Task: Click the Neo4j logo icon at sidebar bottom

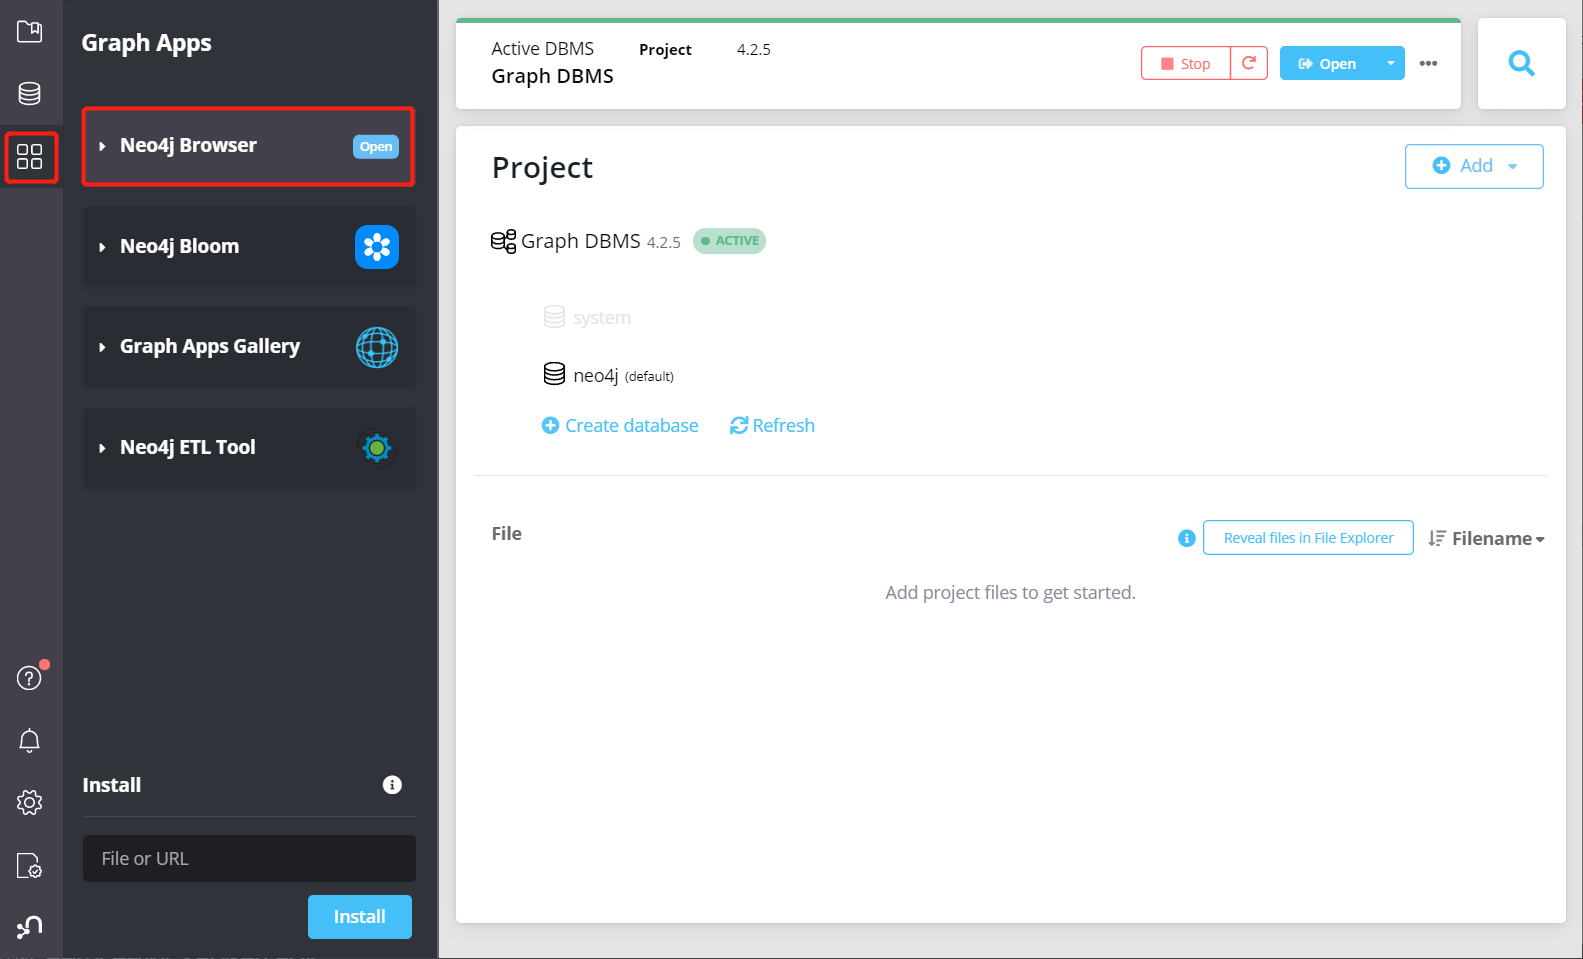Action: pos(30,927)
